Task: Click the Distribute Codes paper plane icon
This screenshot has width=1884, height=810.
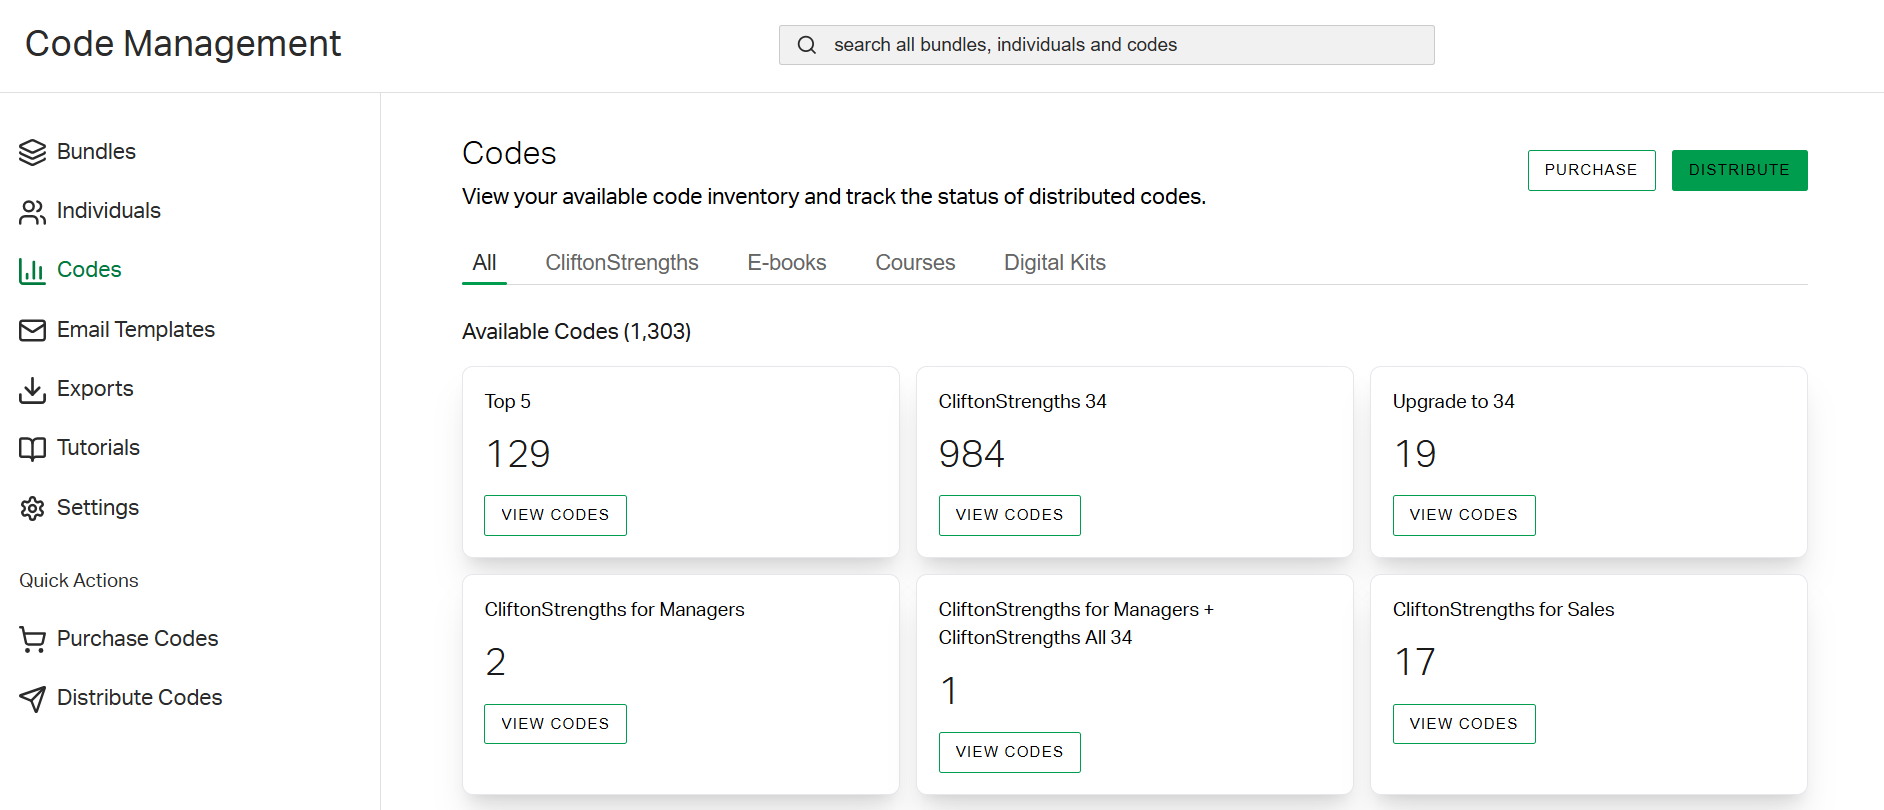Action: [x=32, y=698]
